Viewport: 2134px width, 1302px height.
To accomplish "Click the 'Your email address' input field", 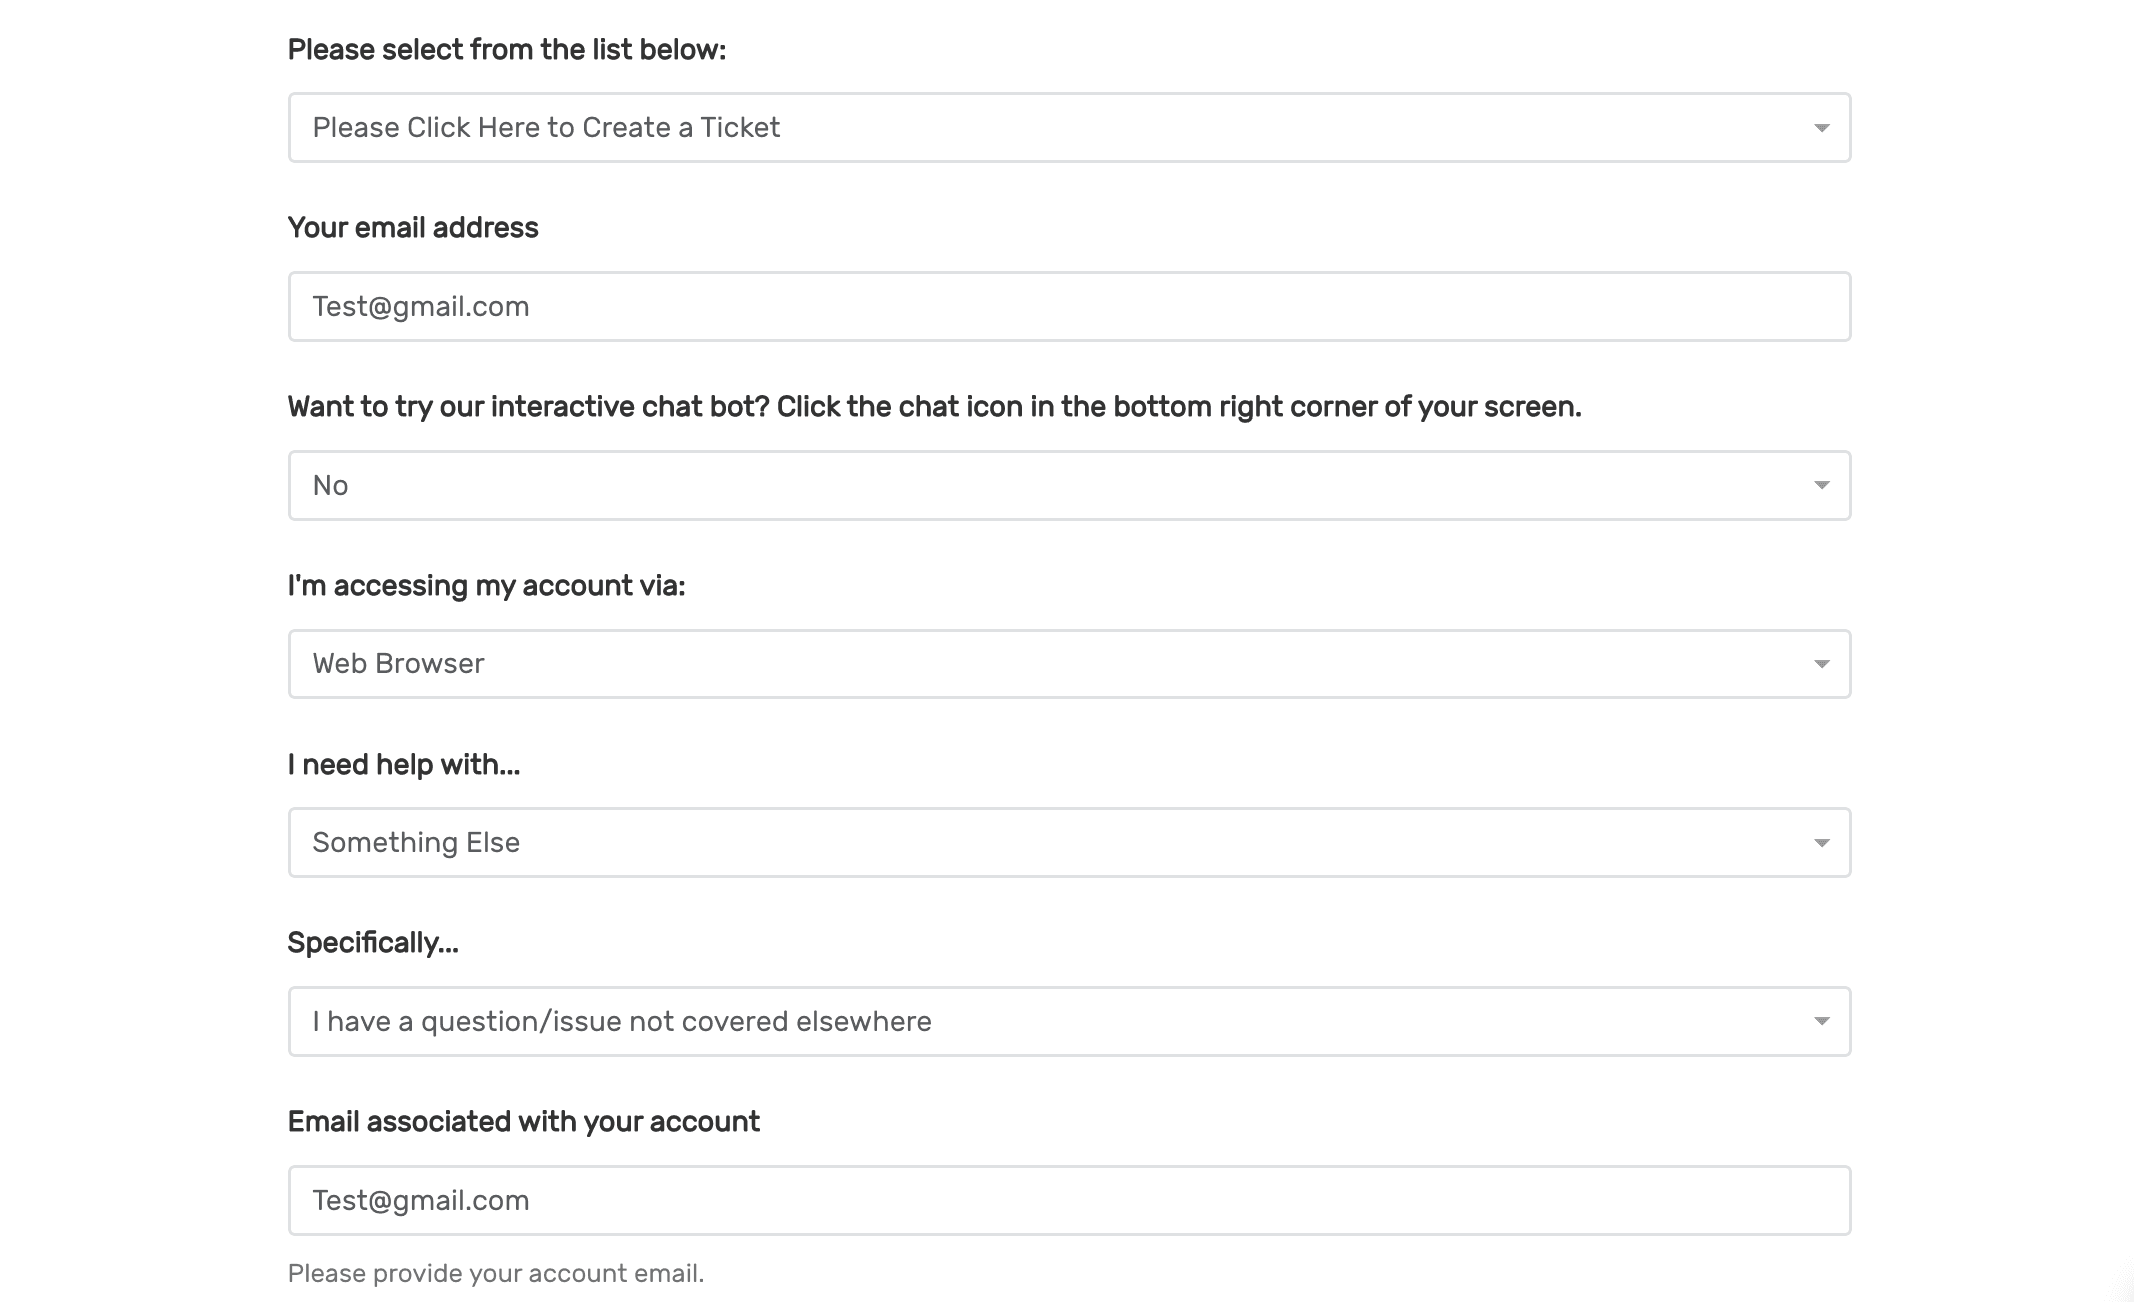I will [x=1068, y=306].
